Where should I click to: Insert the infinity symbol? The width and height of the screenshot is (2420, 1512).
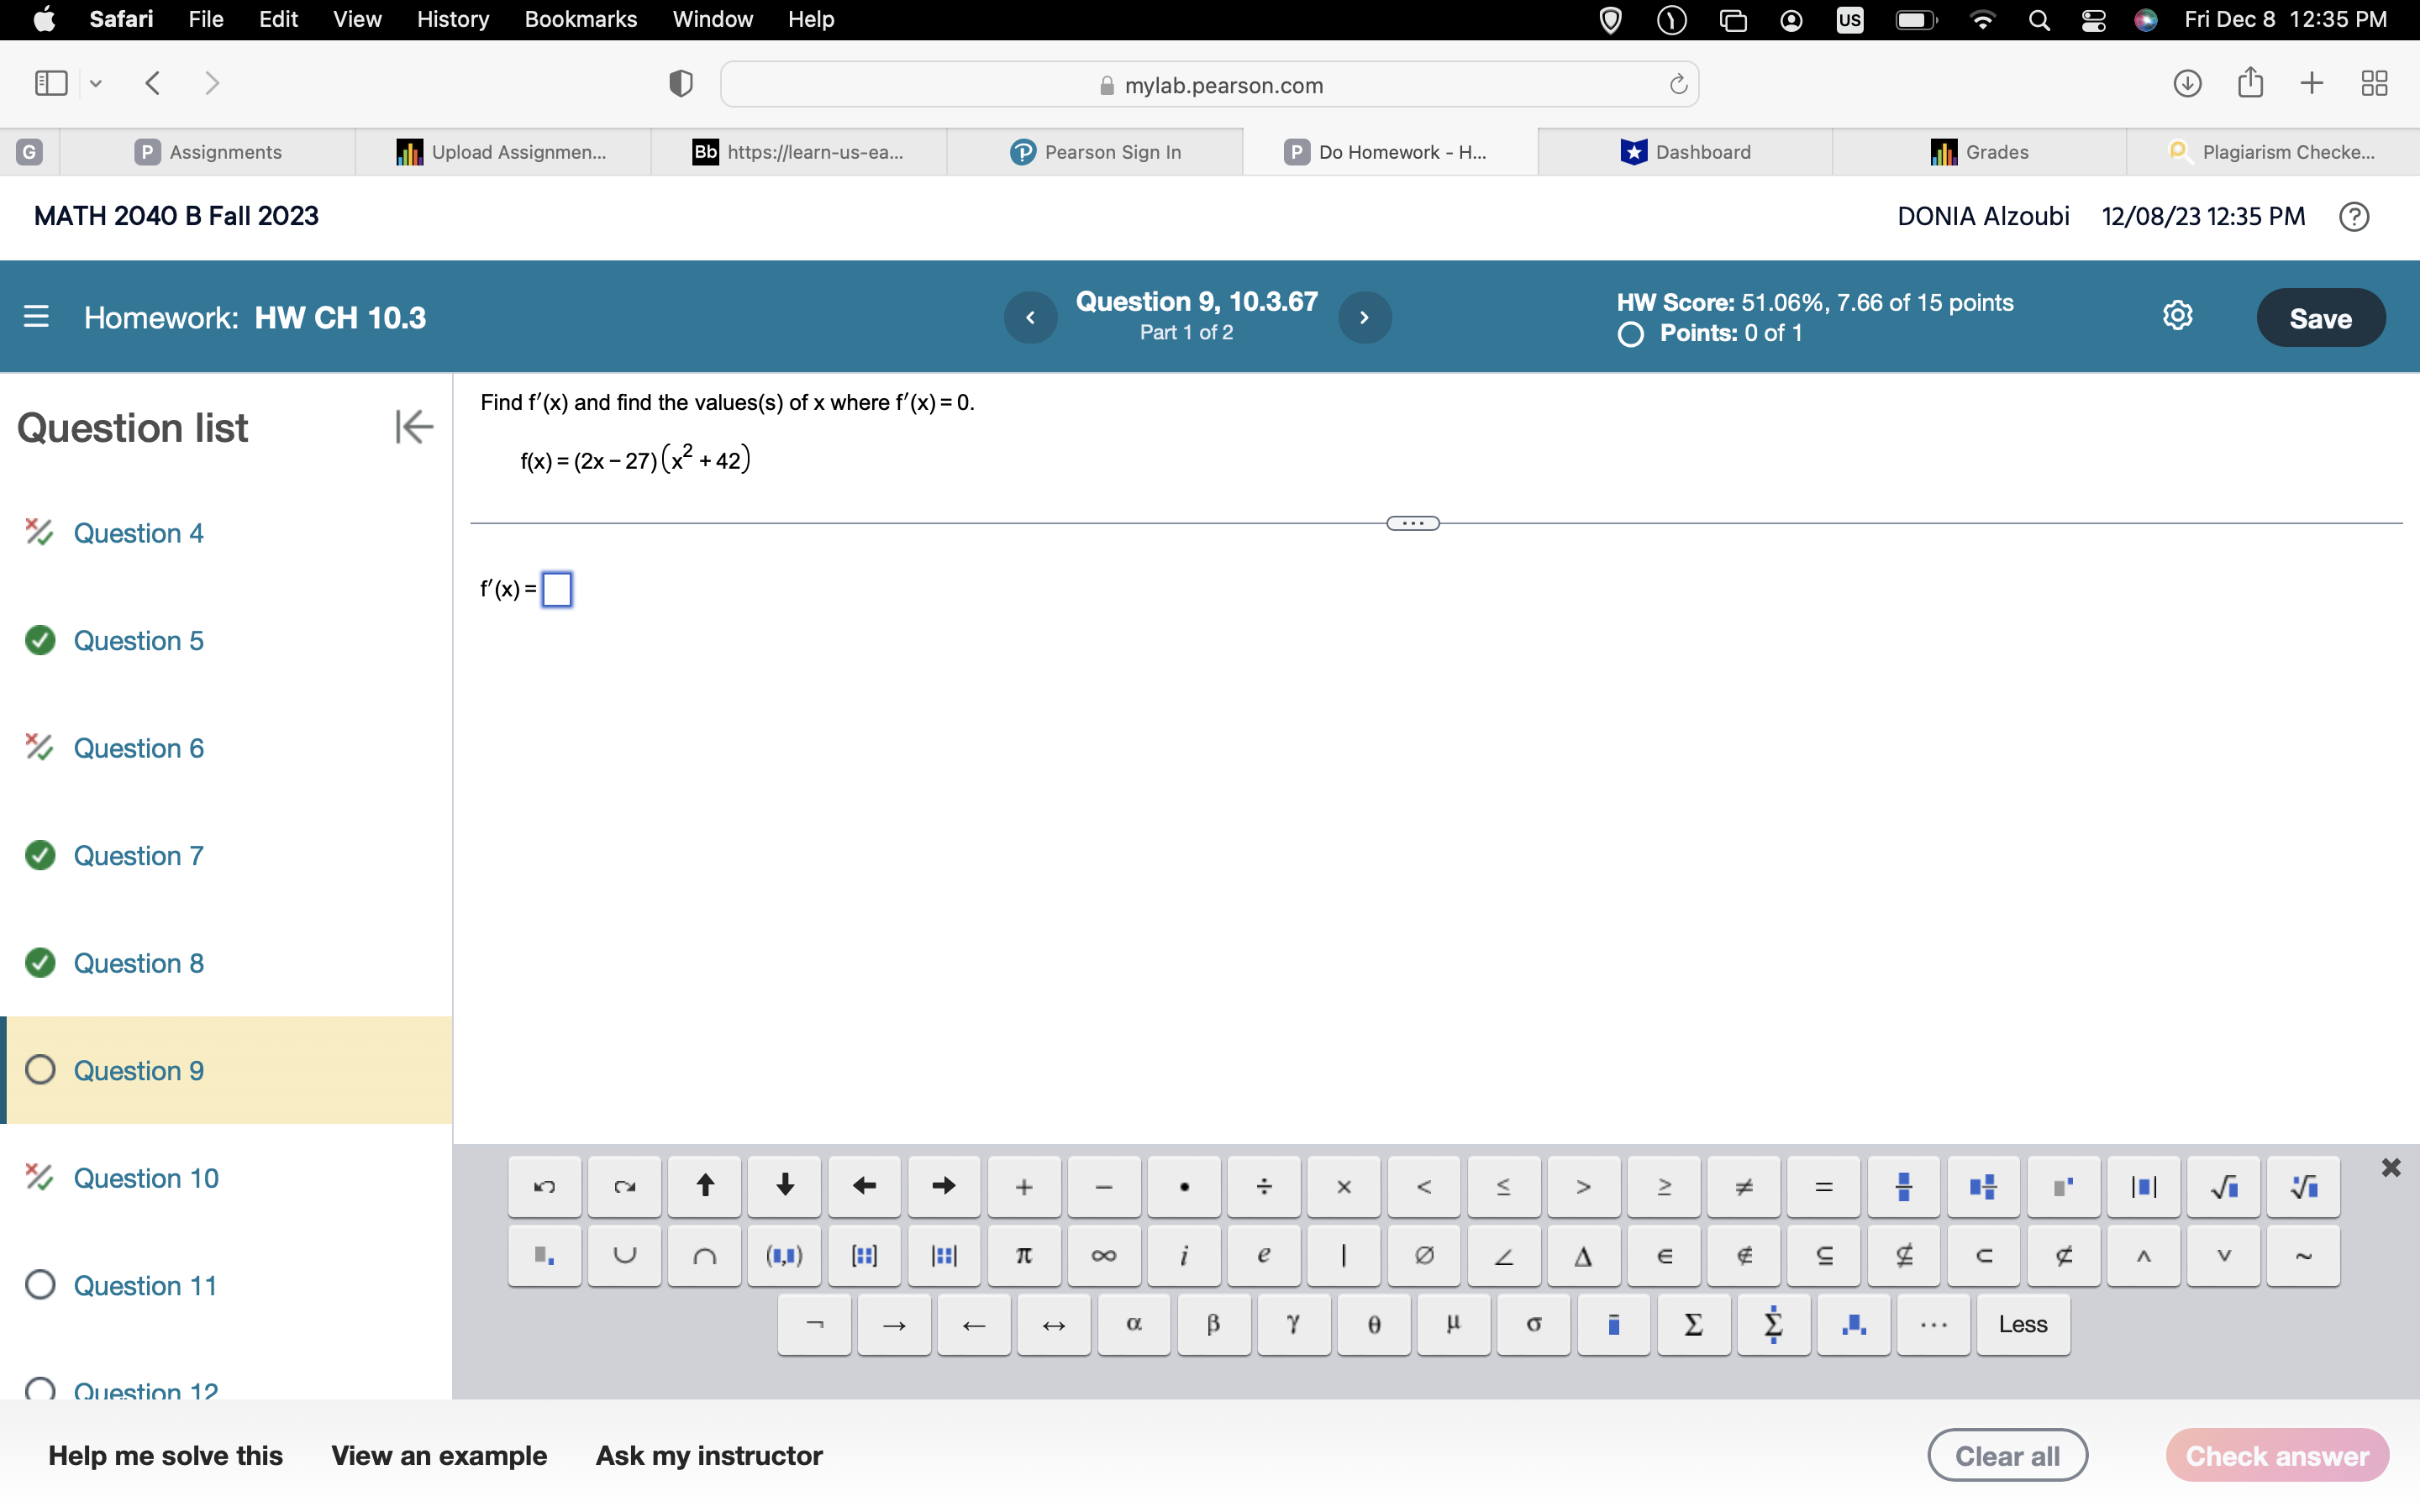coord(1103,1255)
